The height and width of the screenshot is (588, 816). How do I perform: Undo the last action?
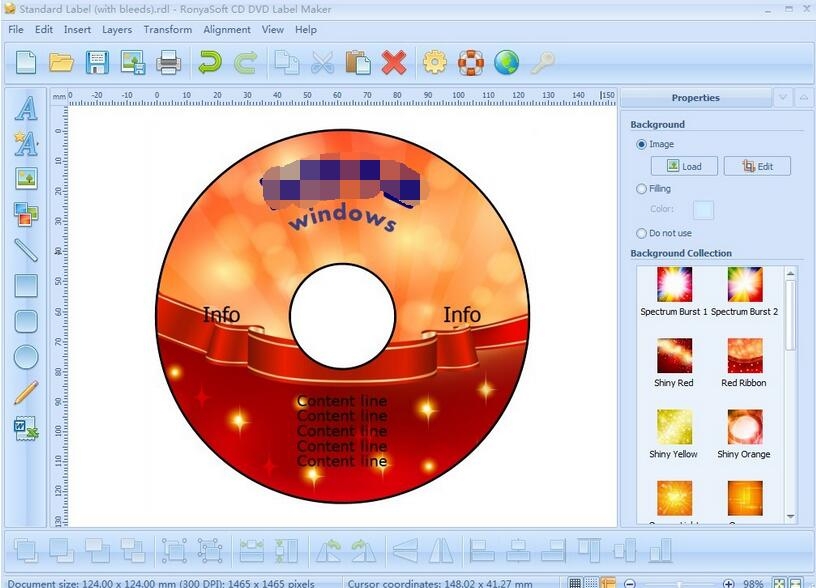coord(210,63)
